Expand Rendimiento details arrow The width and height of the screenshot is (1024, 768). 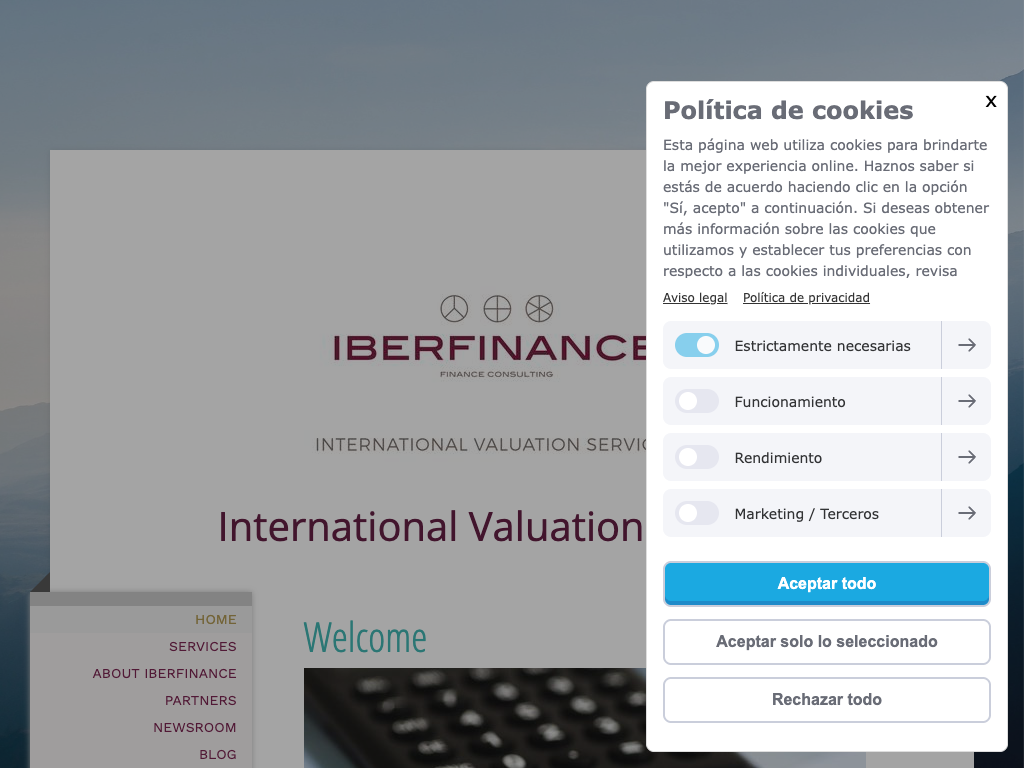(966, 457)
